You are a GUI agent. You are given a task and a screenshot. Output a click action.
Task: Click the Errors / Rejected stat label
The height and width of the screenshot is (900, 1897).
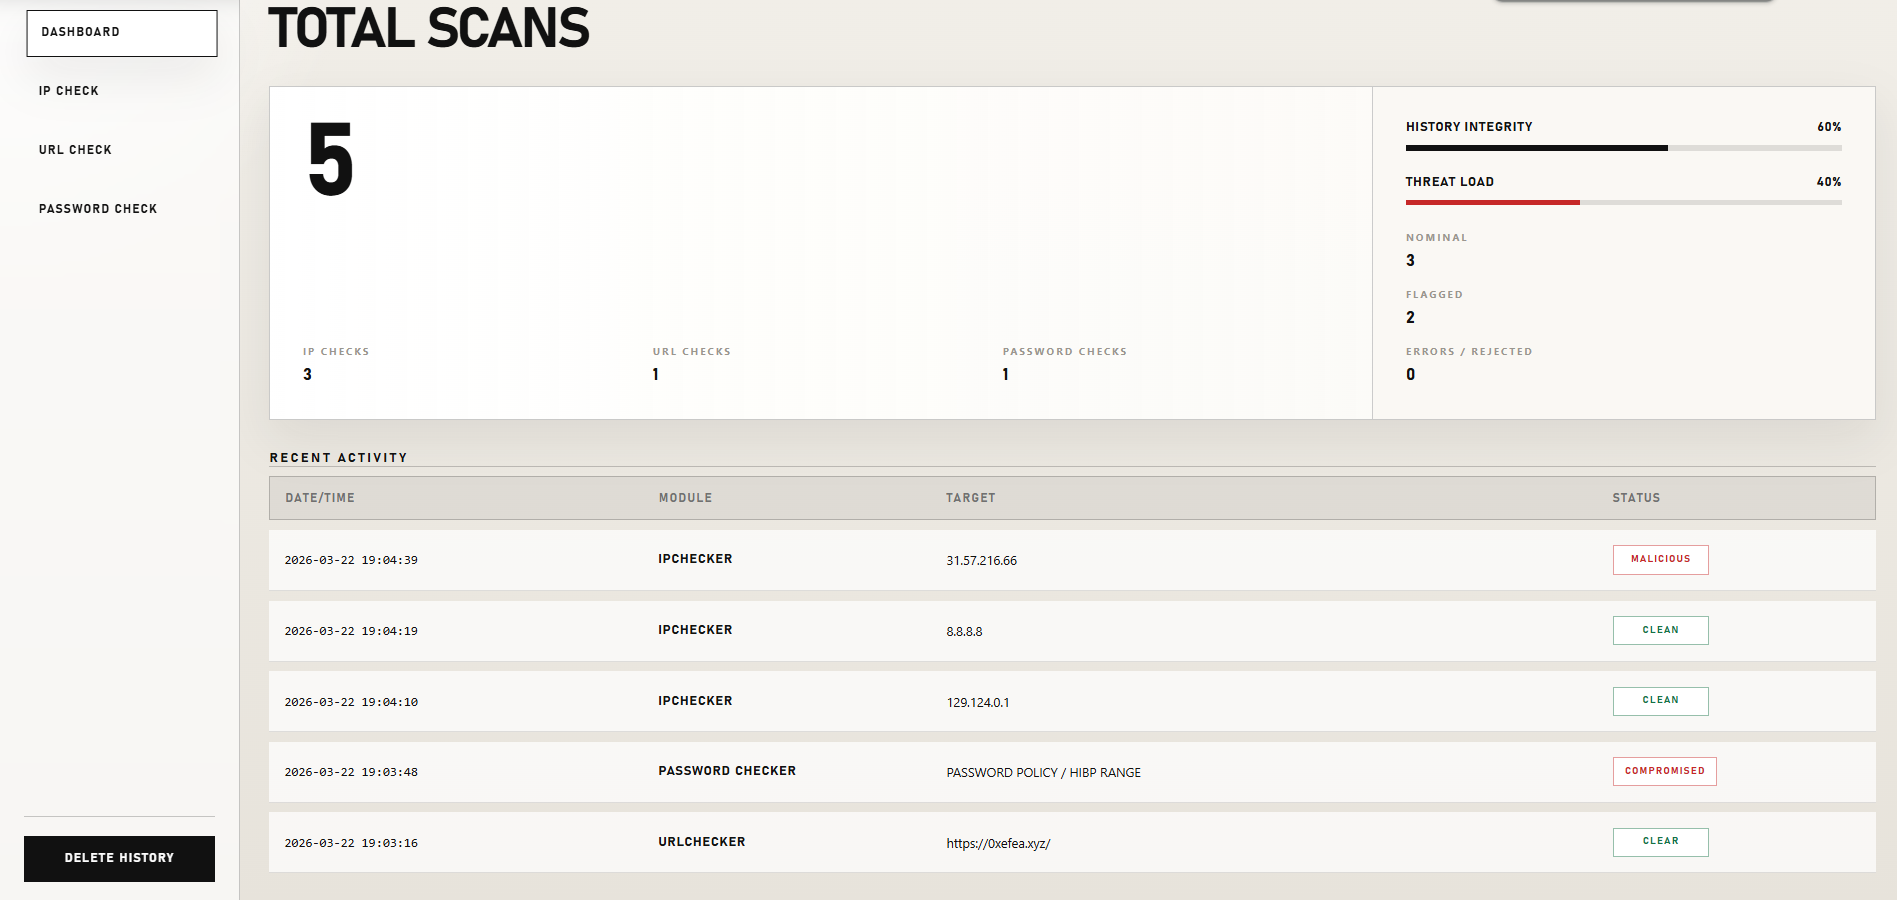coord(1468,352)
